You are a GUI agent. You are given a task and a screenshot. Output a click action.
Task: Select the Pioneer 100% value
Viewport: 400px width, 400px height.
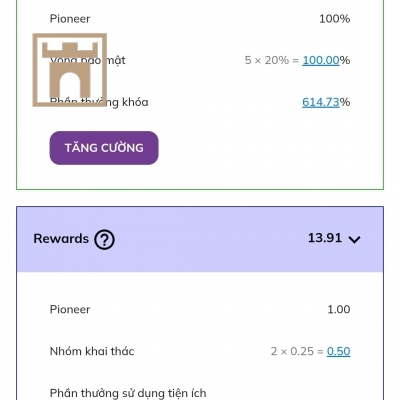click(x=335, y=19)
